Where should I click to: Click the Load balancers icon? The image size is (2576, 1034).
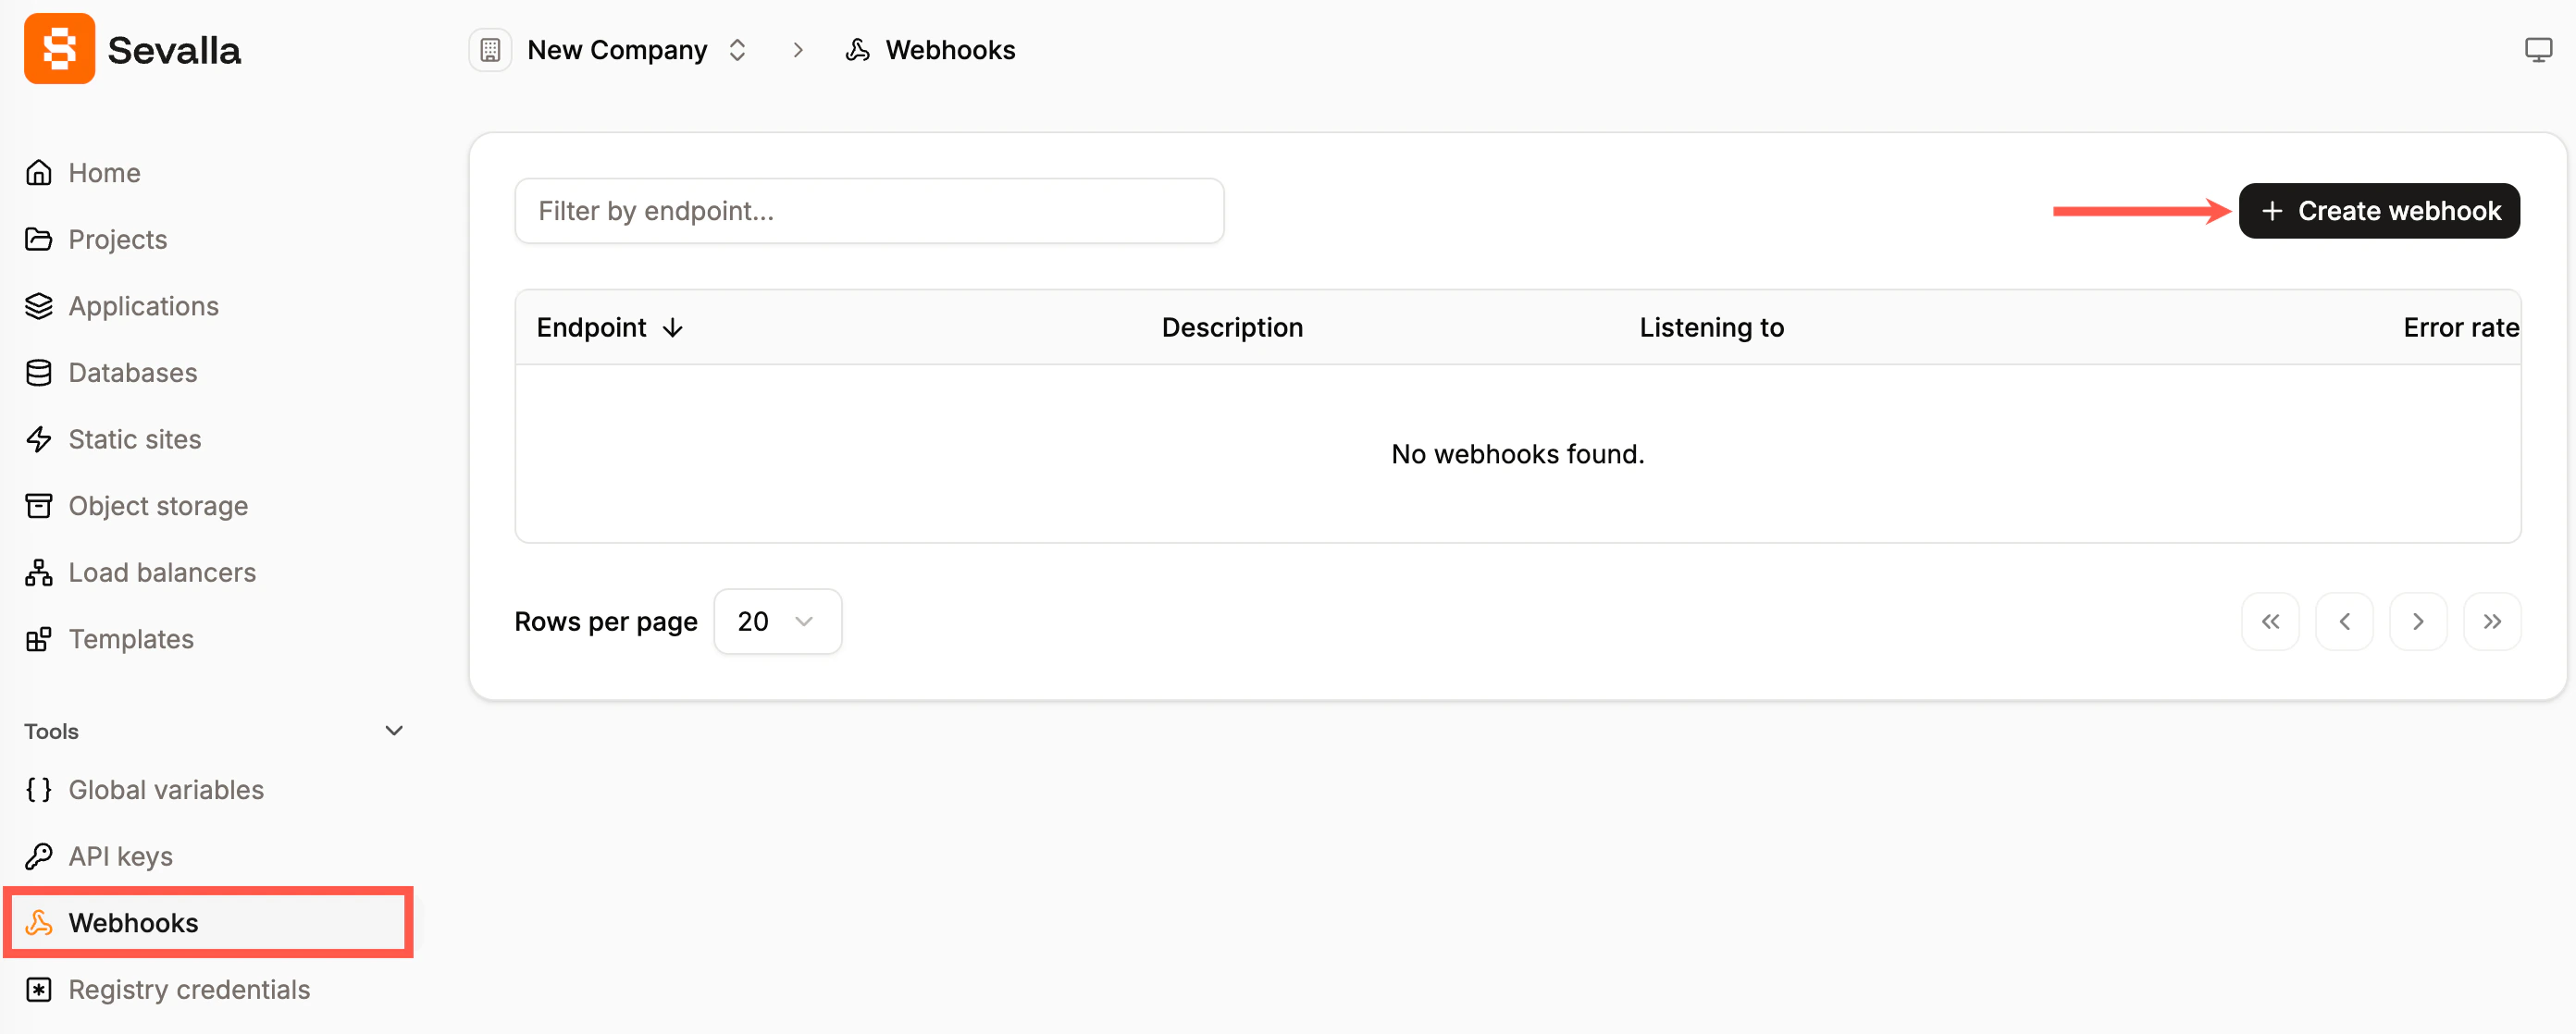point(38,572)
